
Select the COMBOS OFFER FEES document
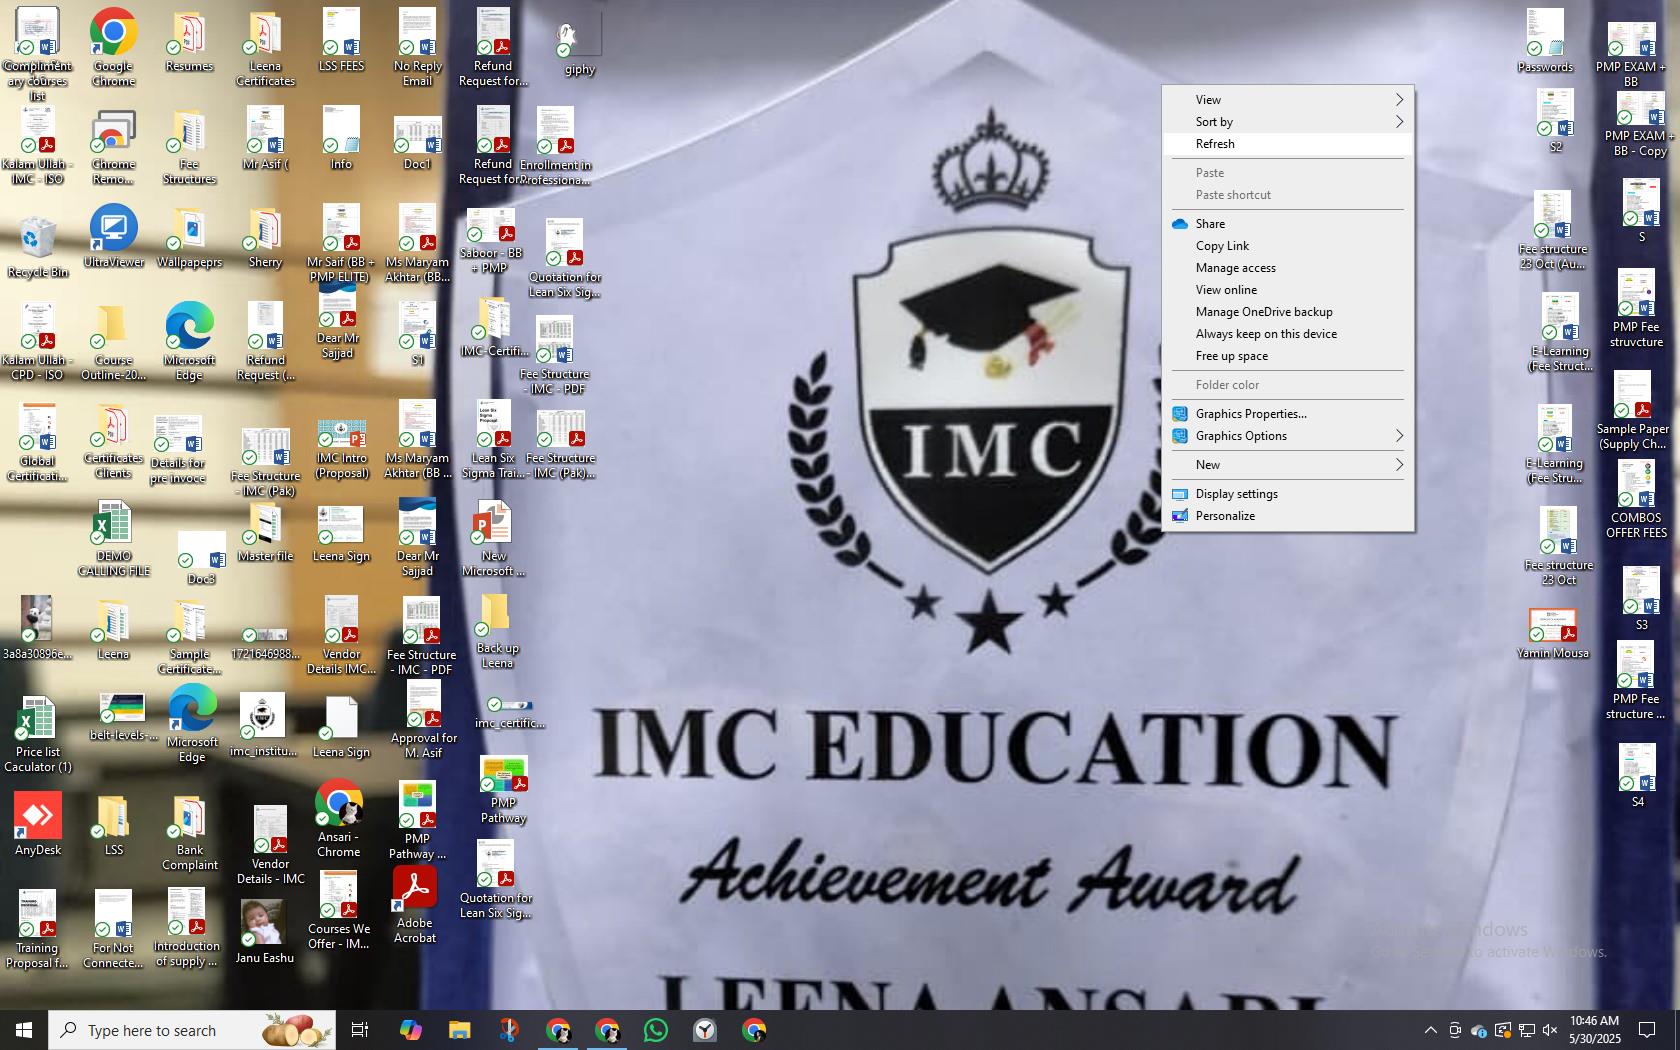click(x=1636, y=500)
